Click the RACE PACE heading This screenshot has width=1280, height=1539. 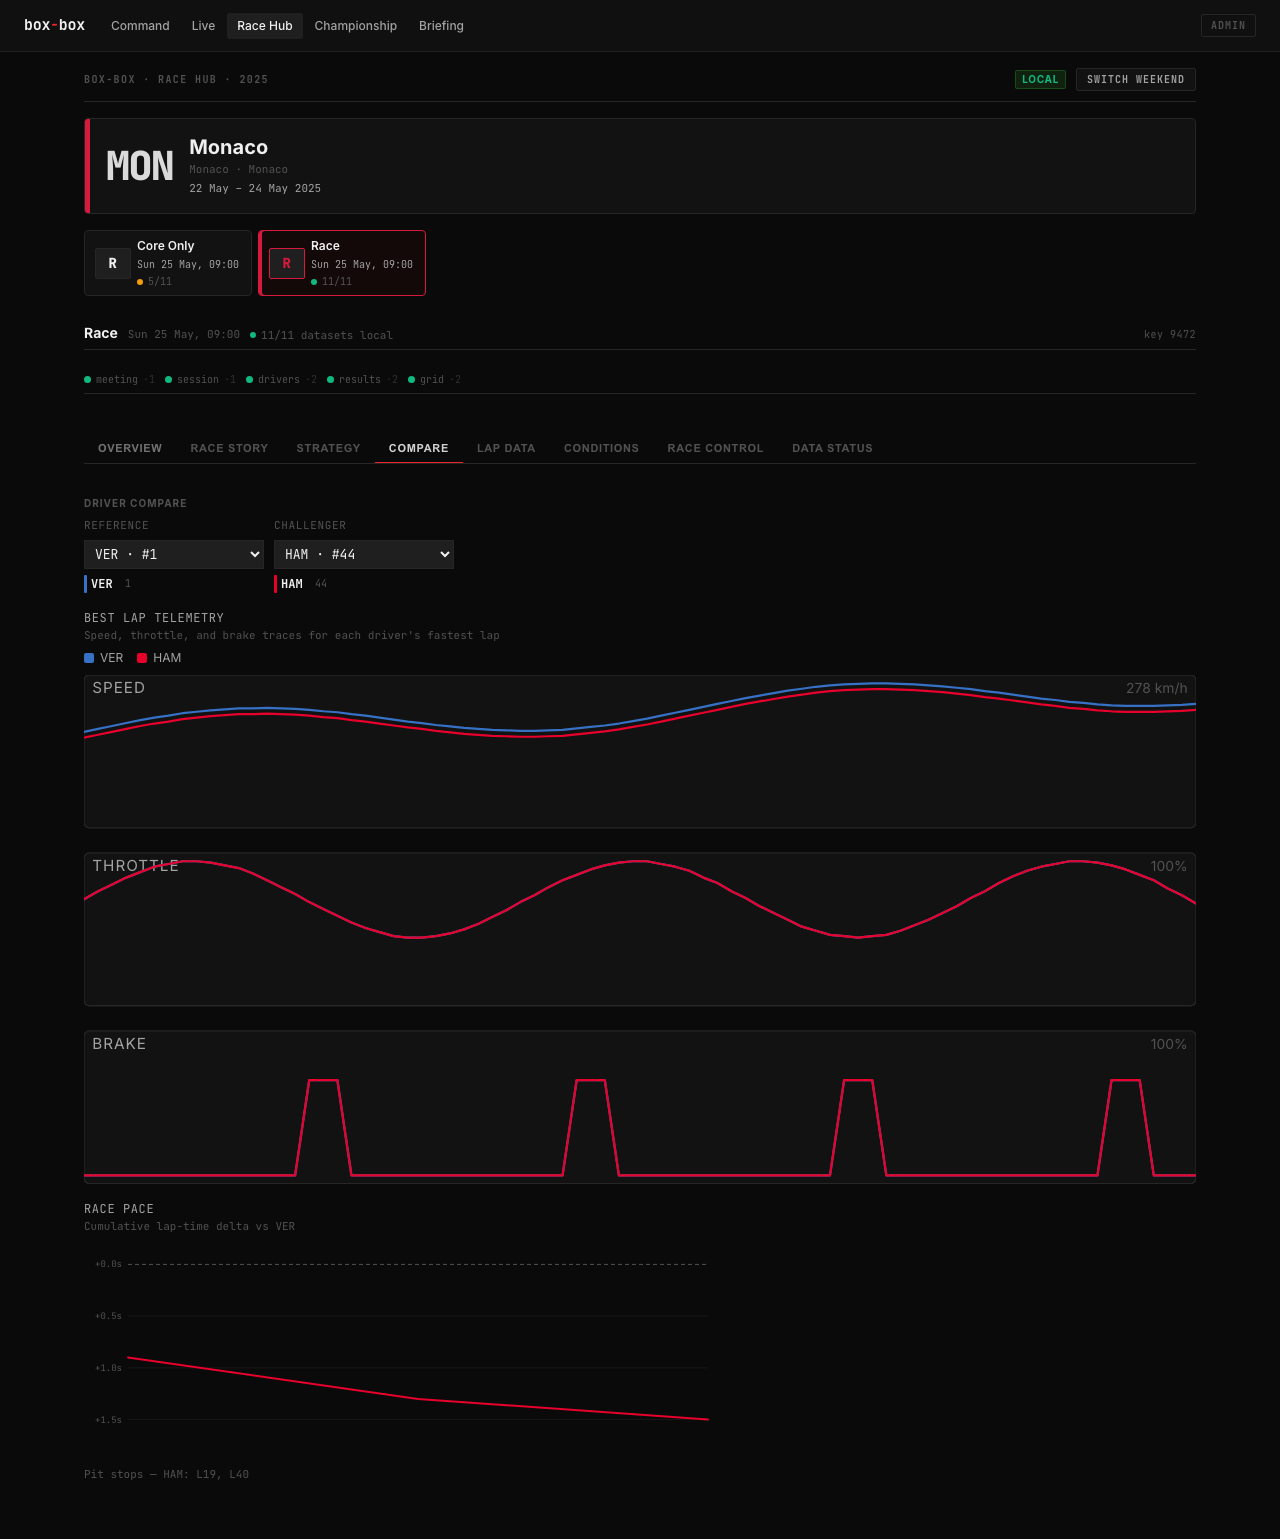point(119,1209)
